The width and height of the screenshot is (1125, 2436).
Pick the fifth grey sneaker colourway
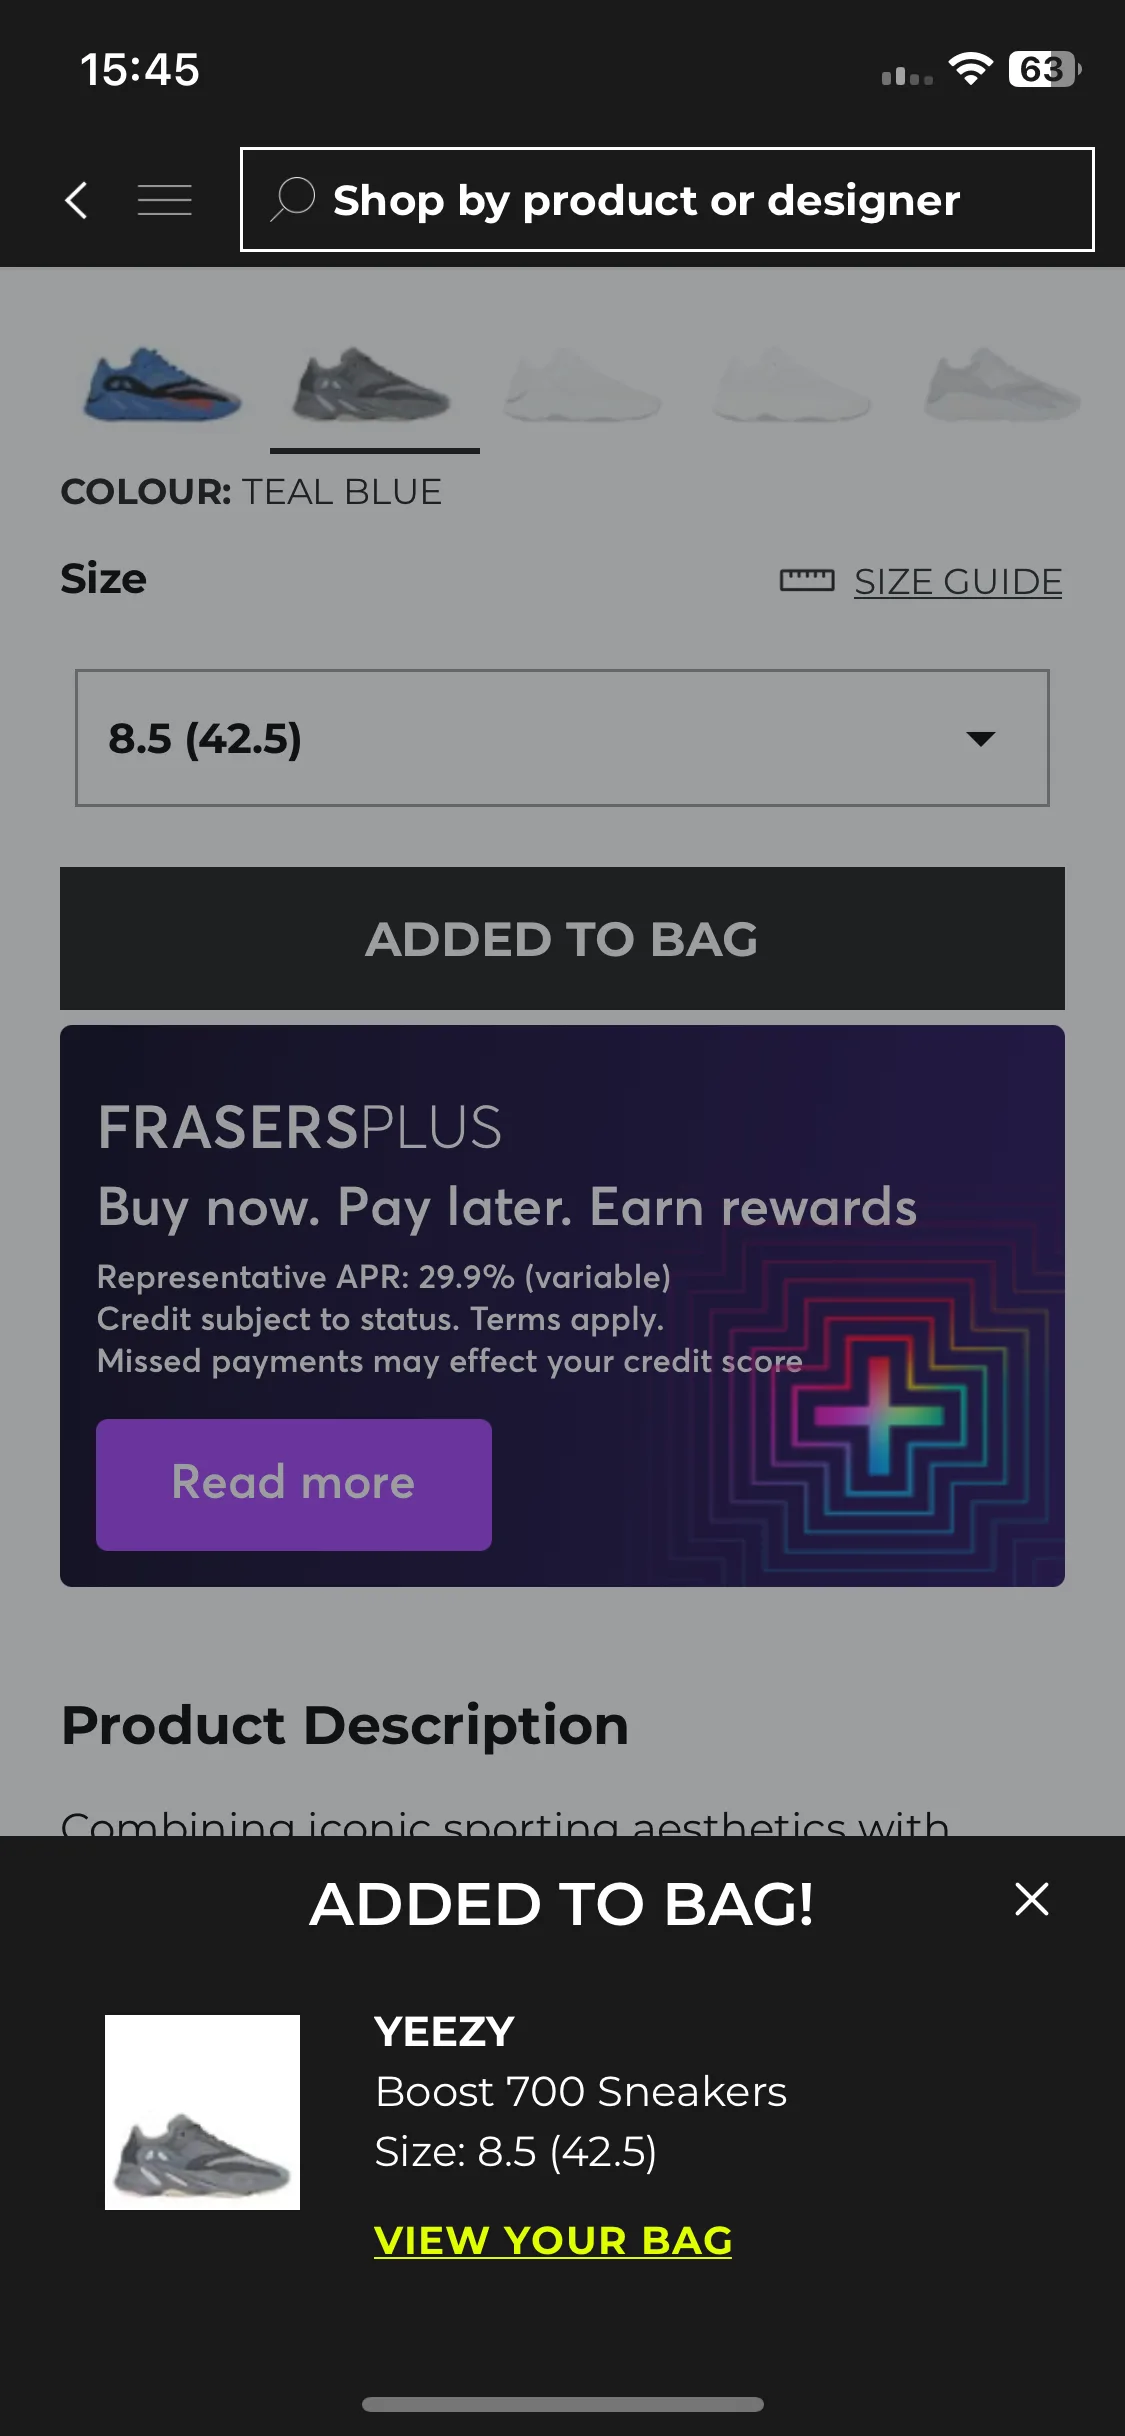click(x=1003, y=385)
